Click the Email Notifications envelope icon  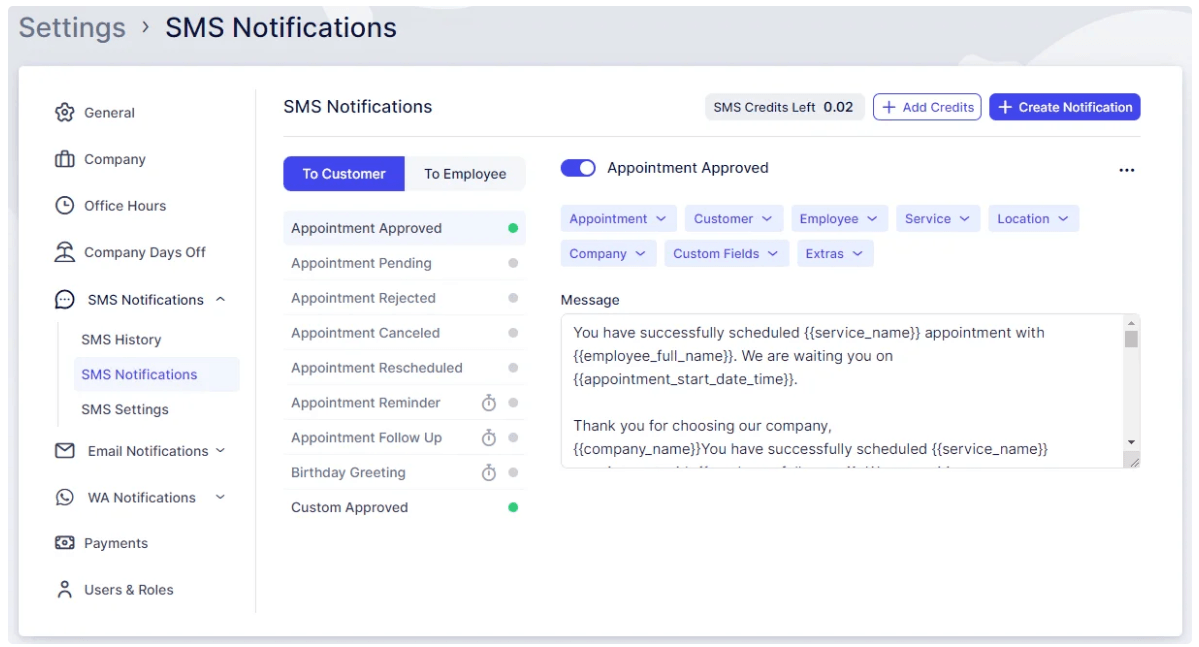pyautogui.click(x=64, y=450)
